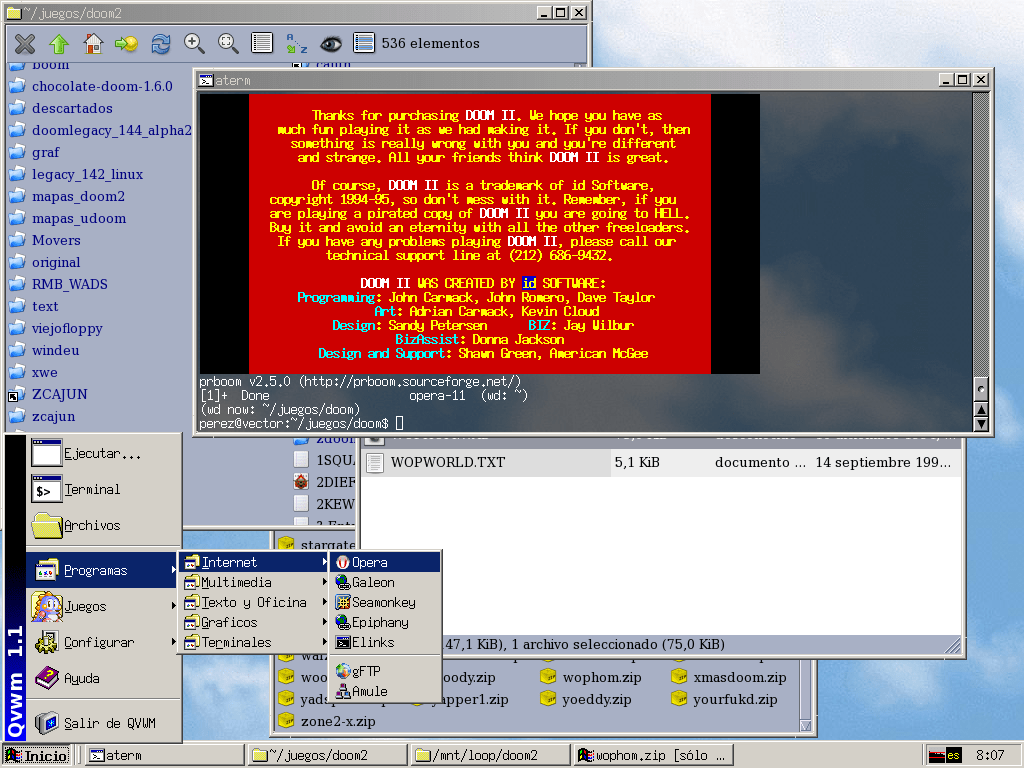
Task: Launch Seamonkey browser
Action: (x=386, y=602)
